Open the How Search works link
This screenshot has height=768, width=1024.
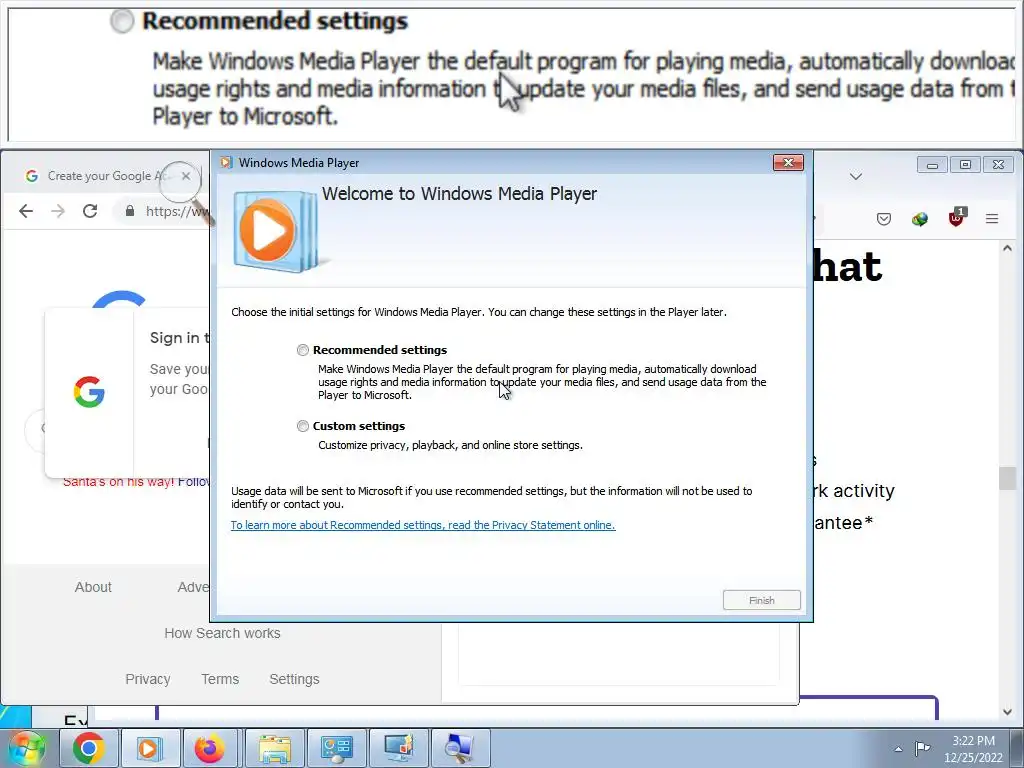[x=222, y=633]
